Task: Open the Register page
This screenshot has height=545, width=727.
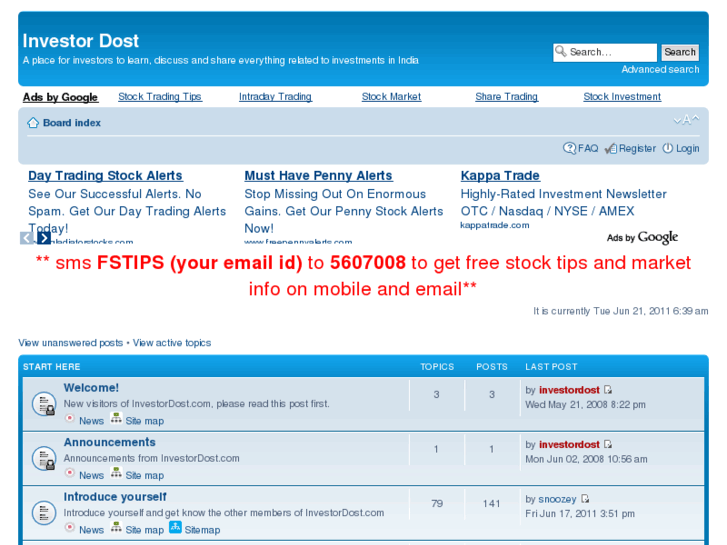Action: (637, 148)
